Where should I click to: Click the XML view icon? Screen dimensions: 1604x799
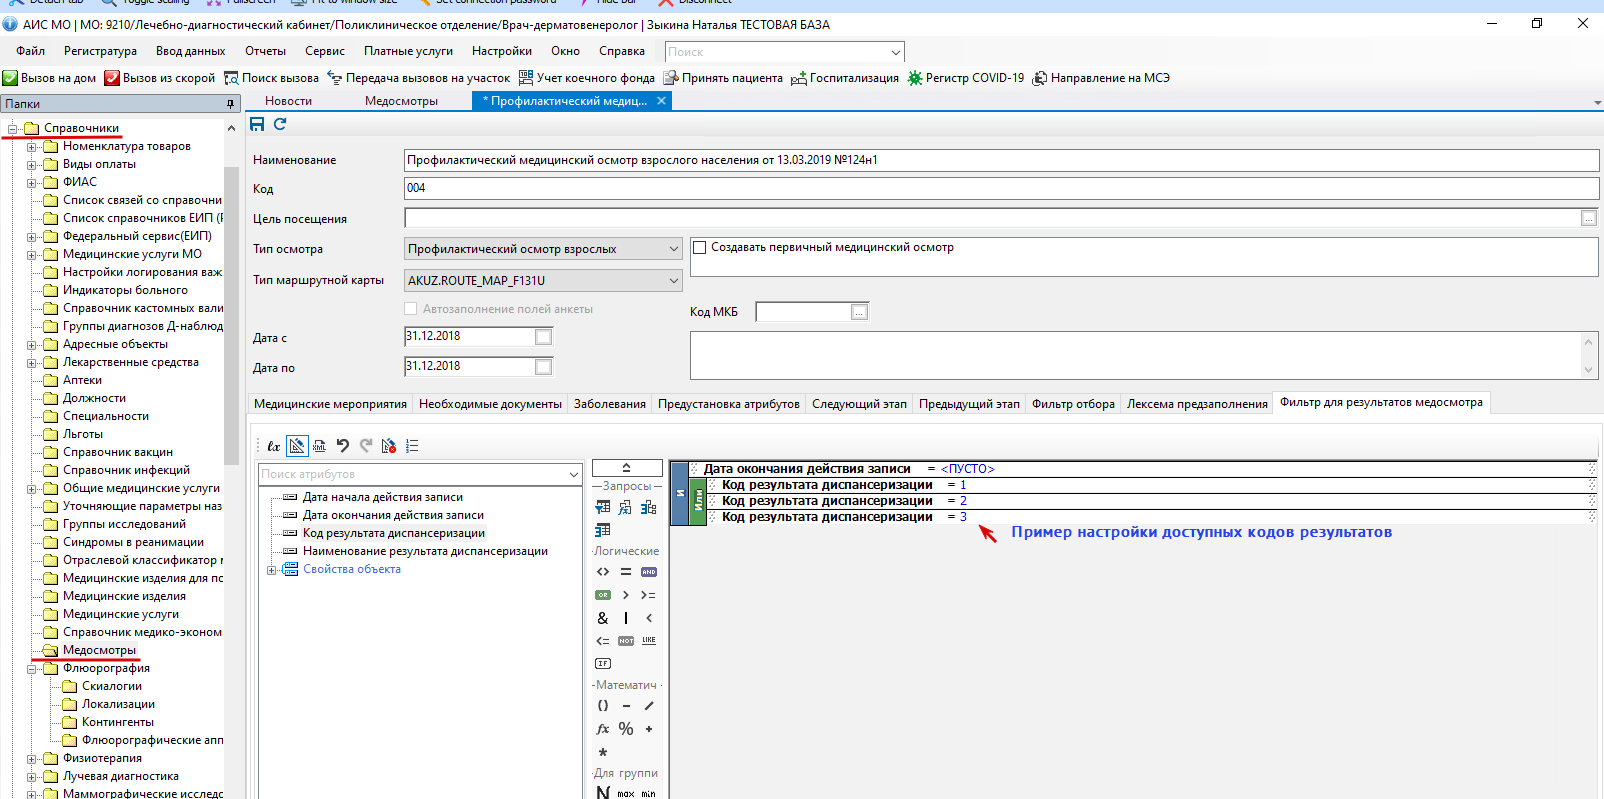click(x=319, y=446)
